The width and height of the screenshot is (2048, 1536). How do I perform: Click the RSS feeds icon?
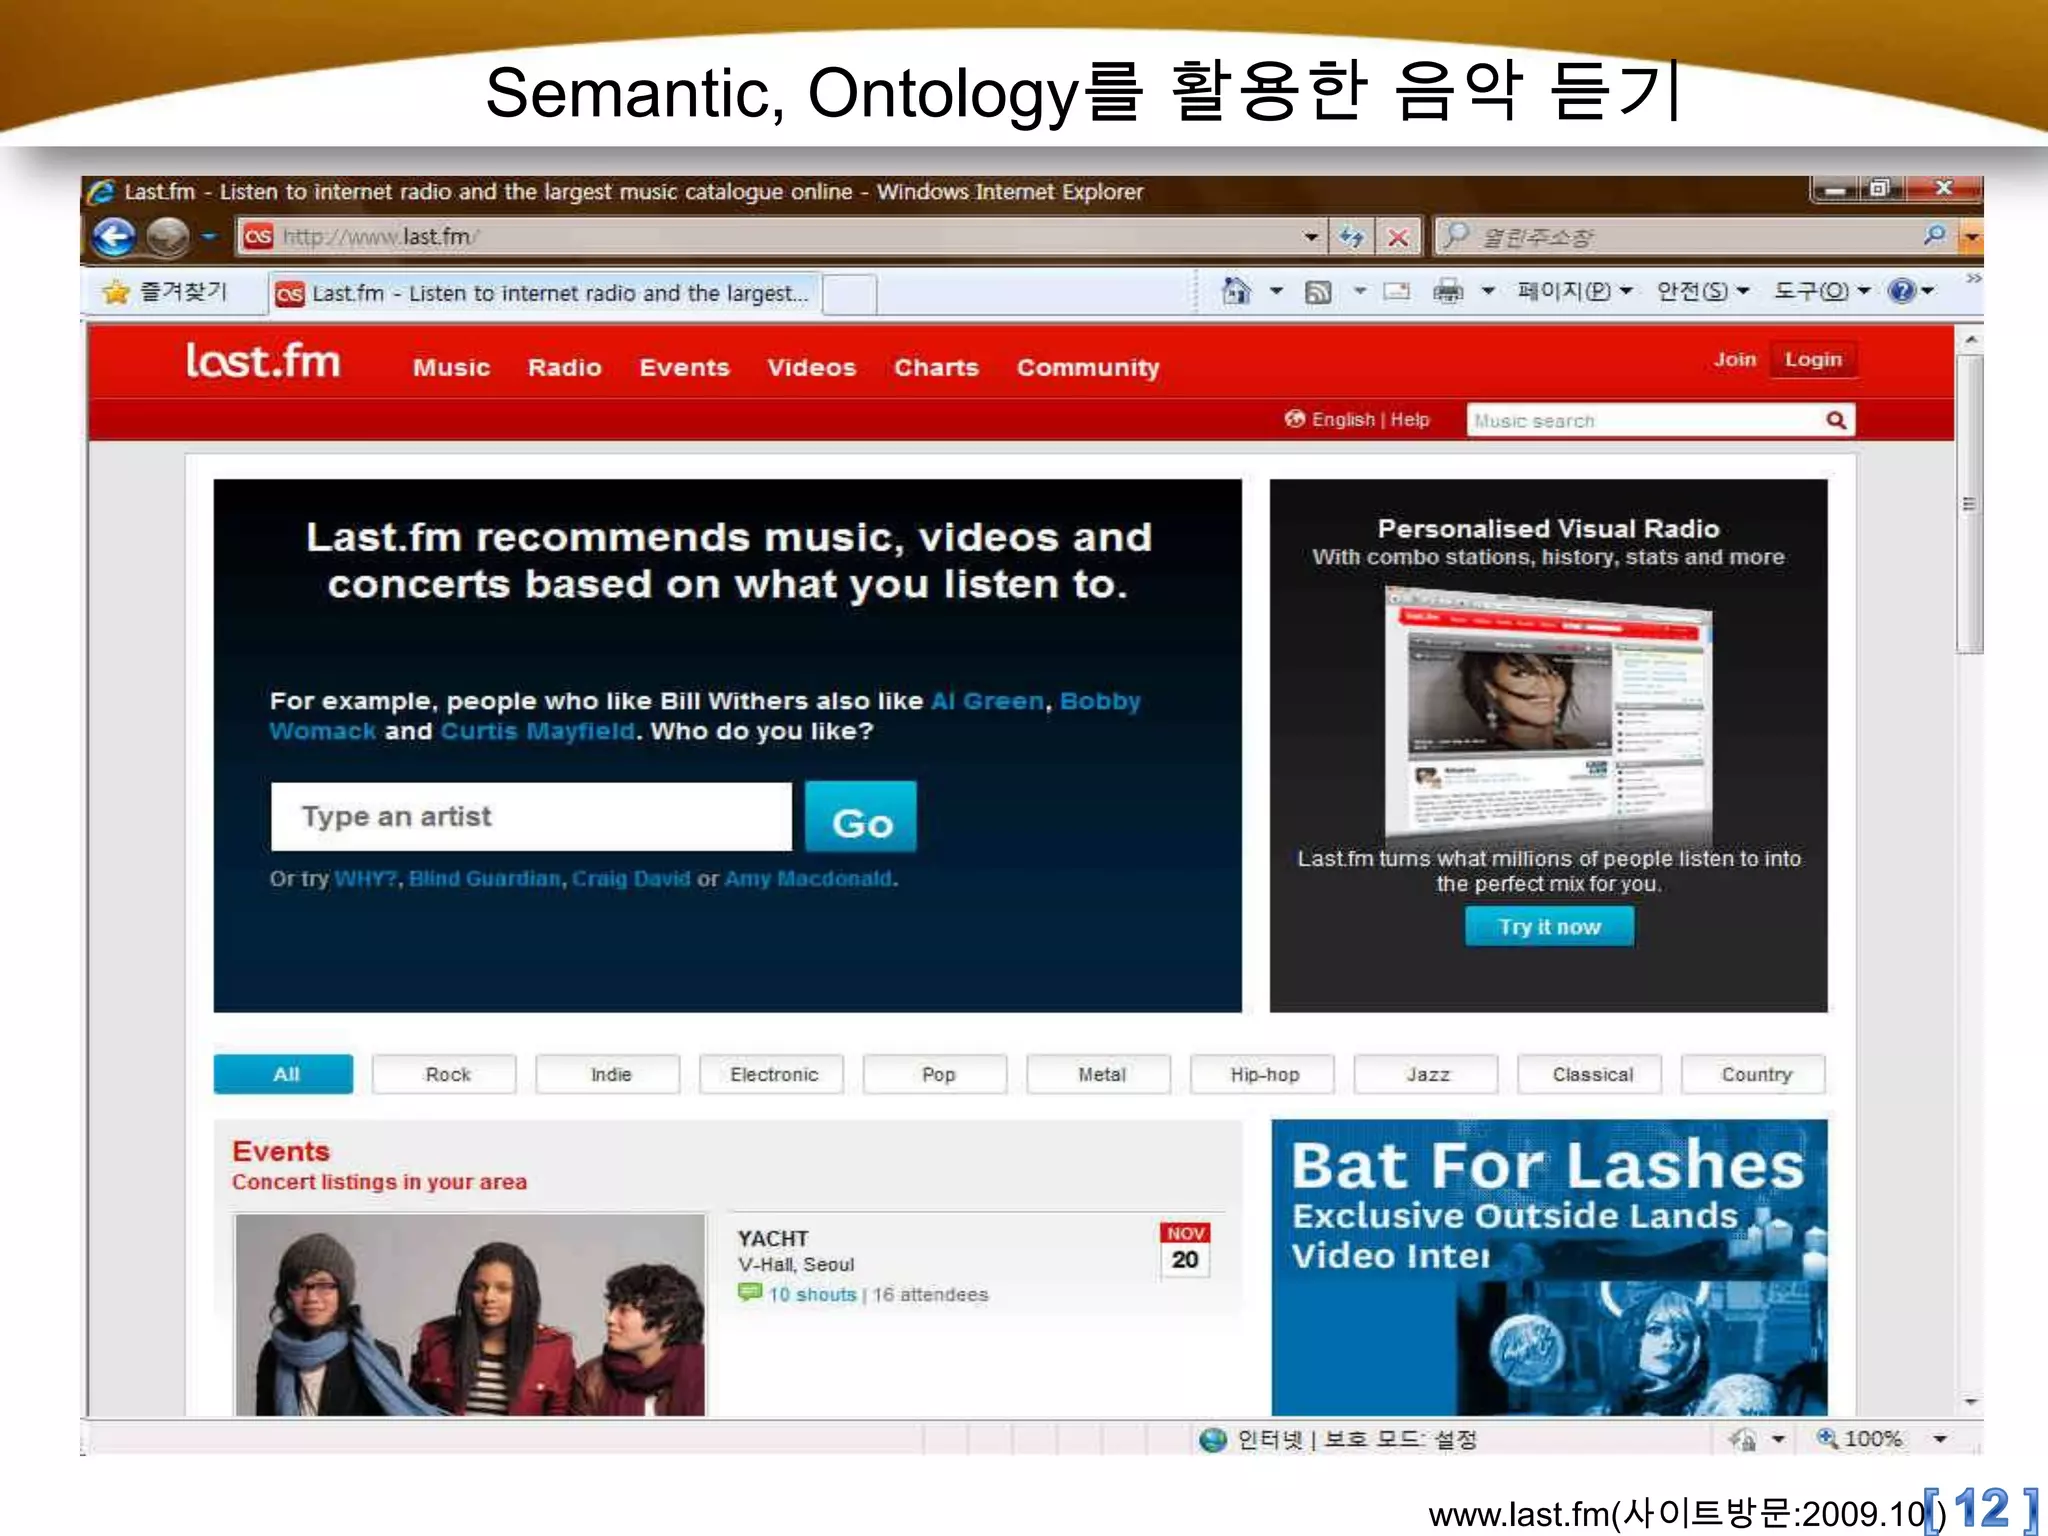tap(1318, 292)
